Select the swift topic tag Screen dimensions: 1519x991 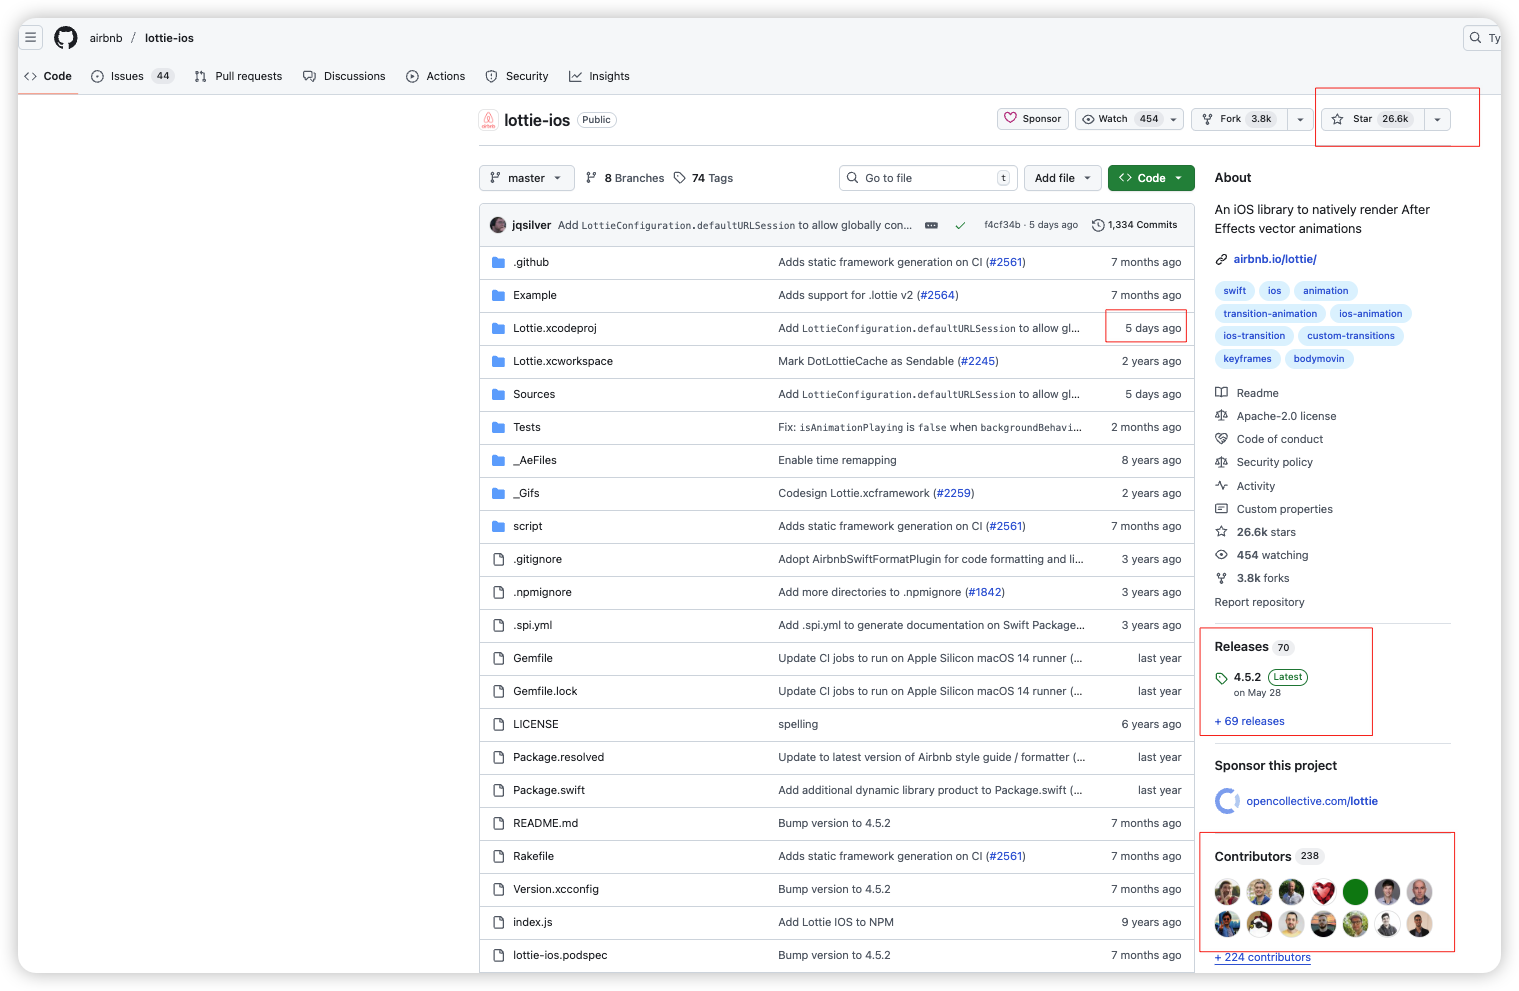(1235, 291)
